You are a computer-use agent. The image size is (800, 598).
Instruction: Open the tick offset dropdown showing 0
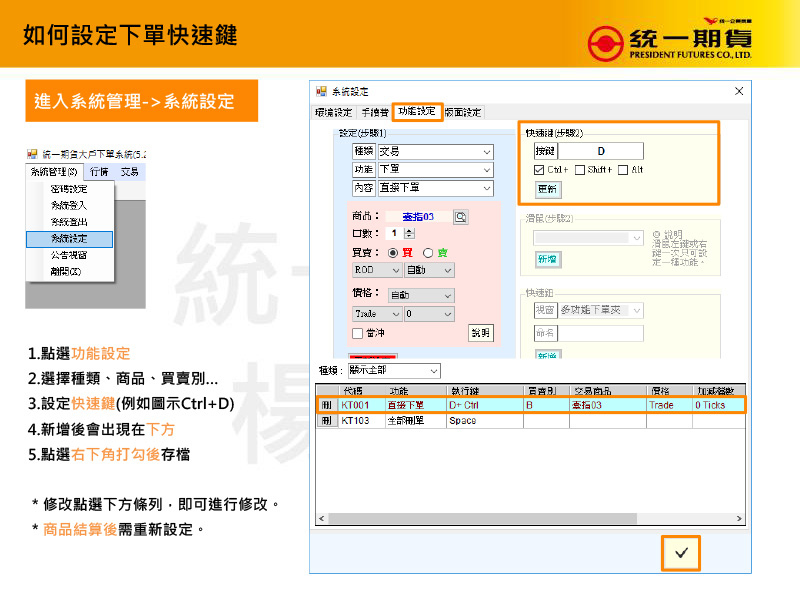click(x=429, y=314)
